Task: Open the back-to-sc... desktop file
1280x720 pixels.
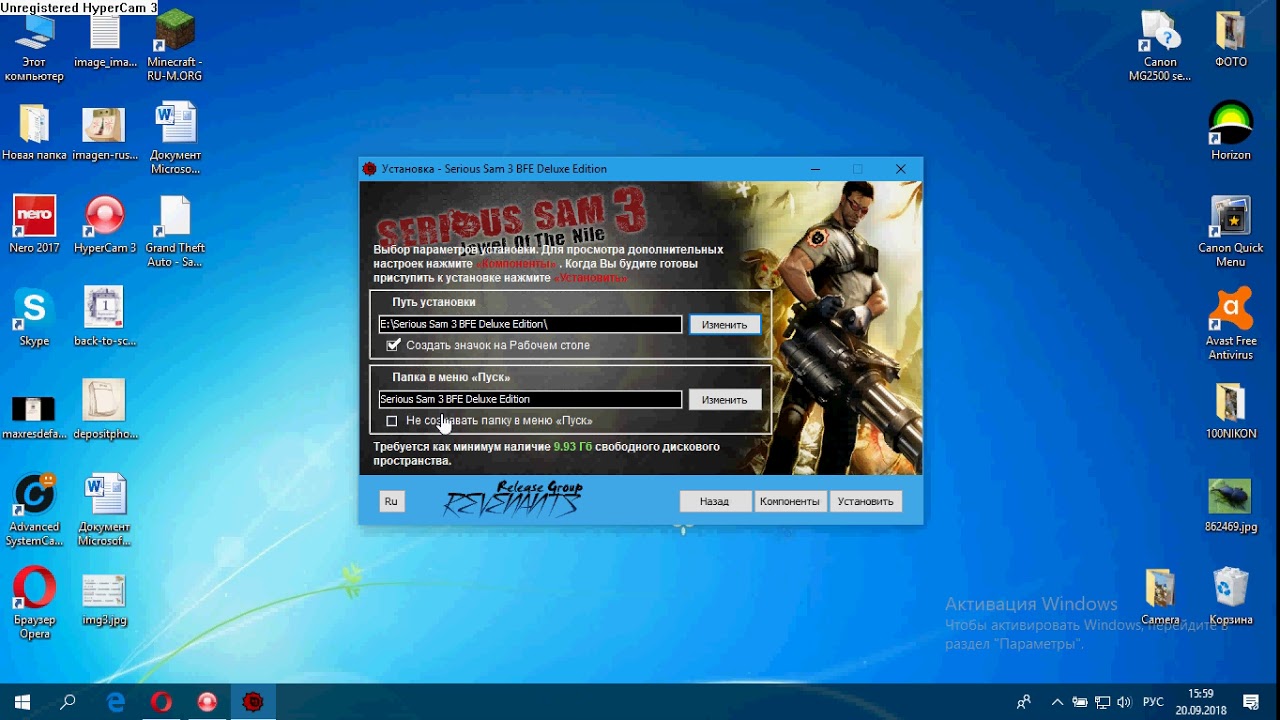Action: click(105, 318)
